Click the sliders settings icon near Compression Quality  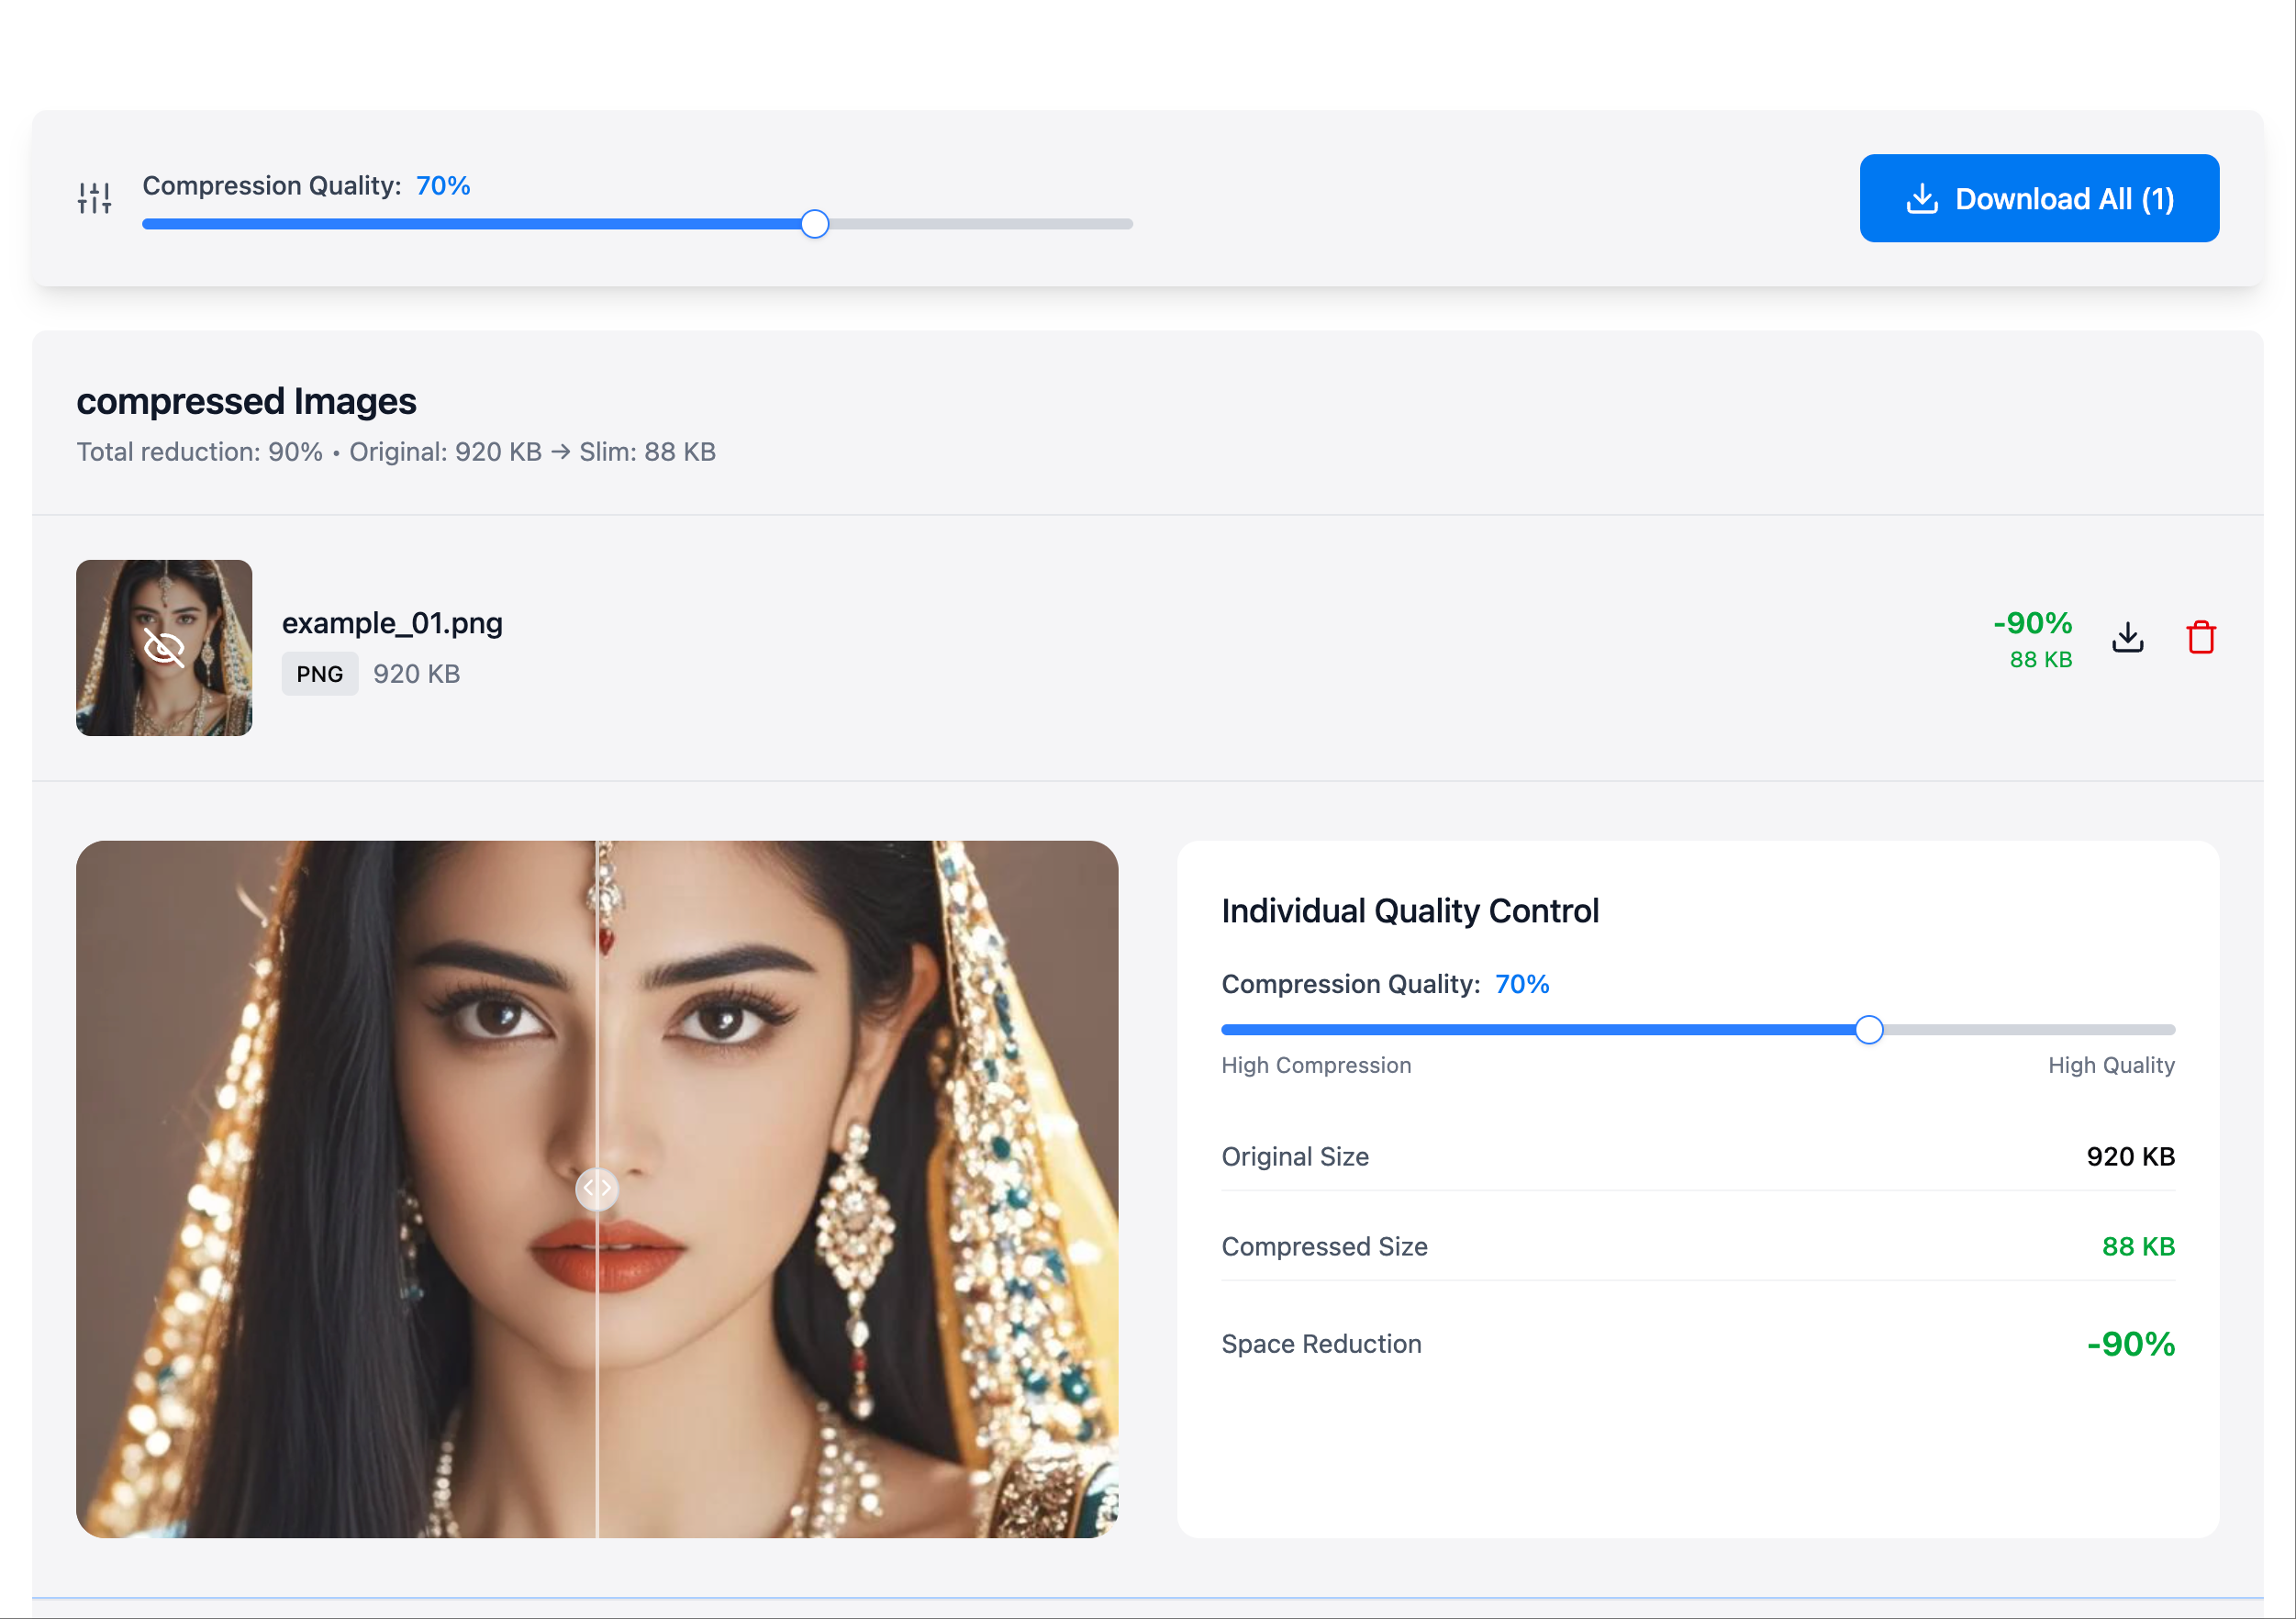point(94,198)
